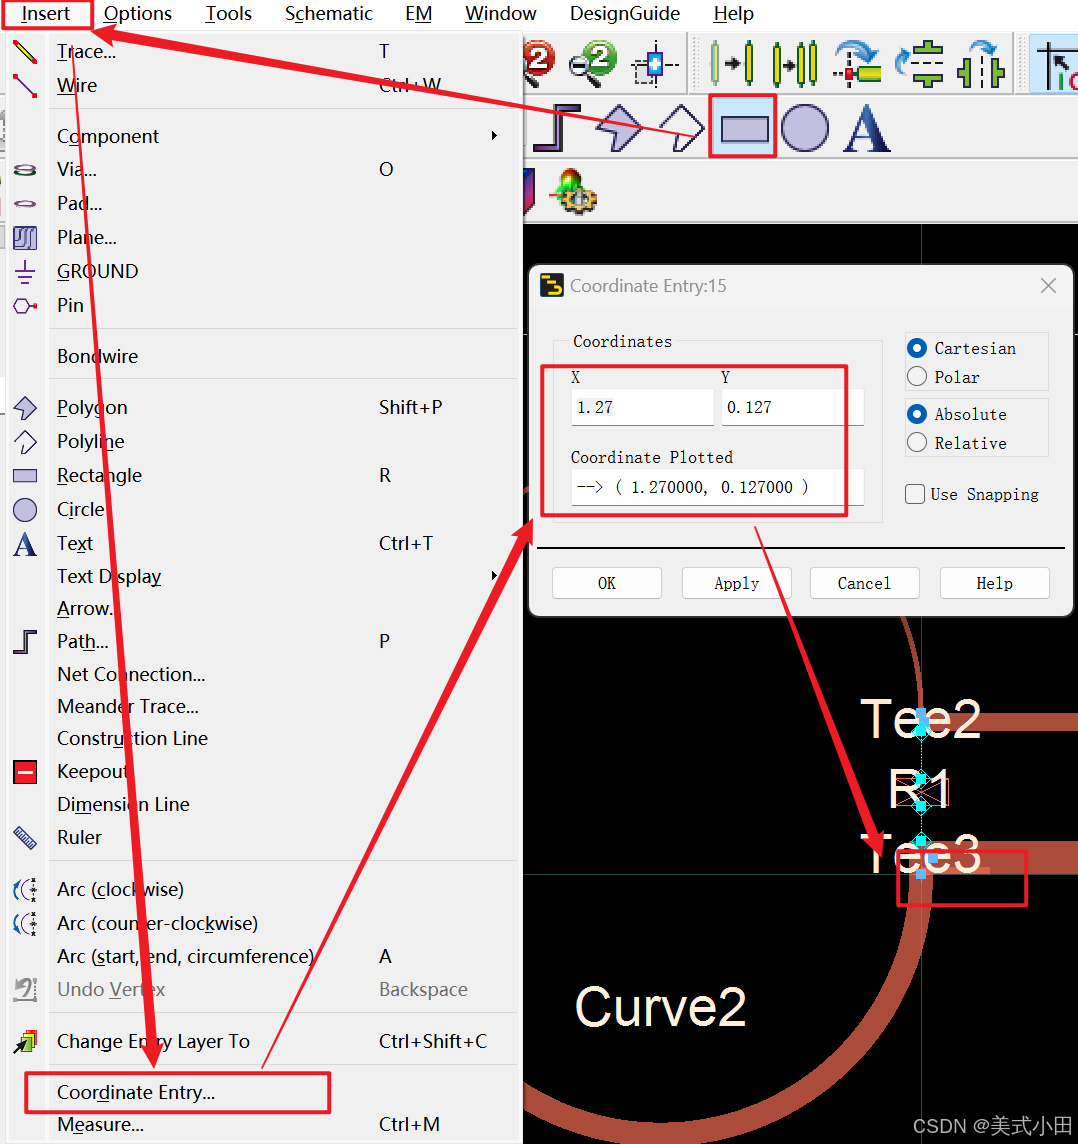Choose Net Connection... menu entry

[x=131, y=674]
